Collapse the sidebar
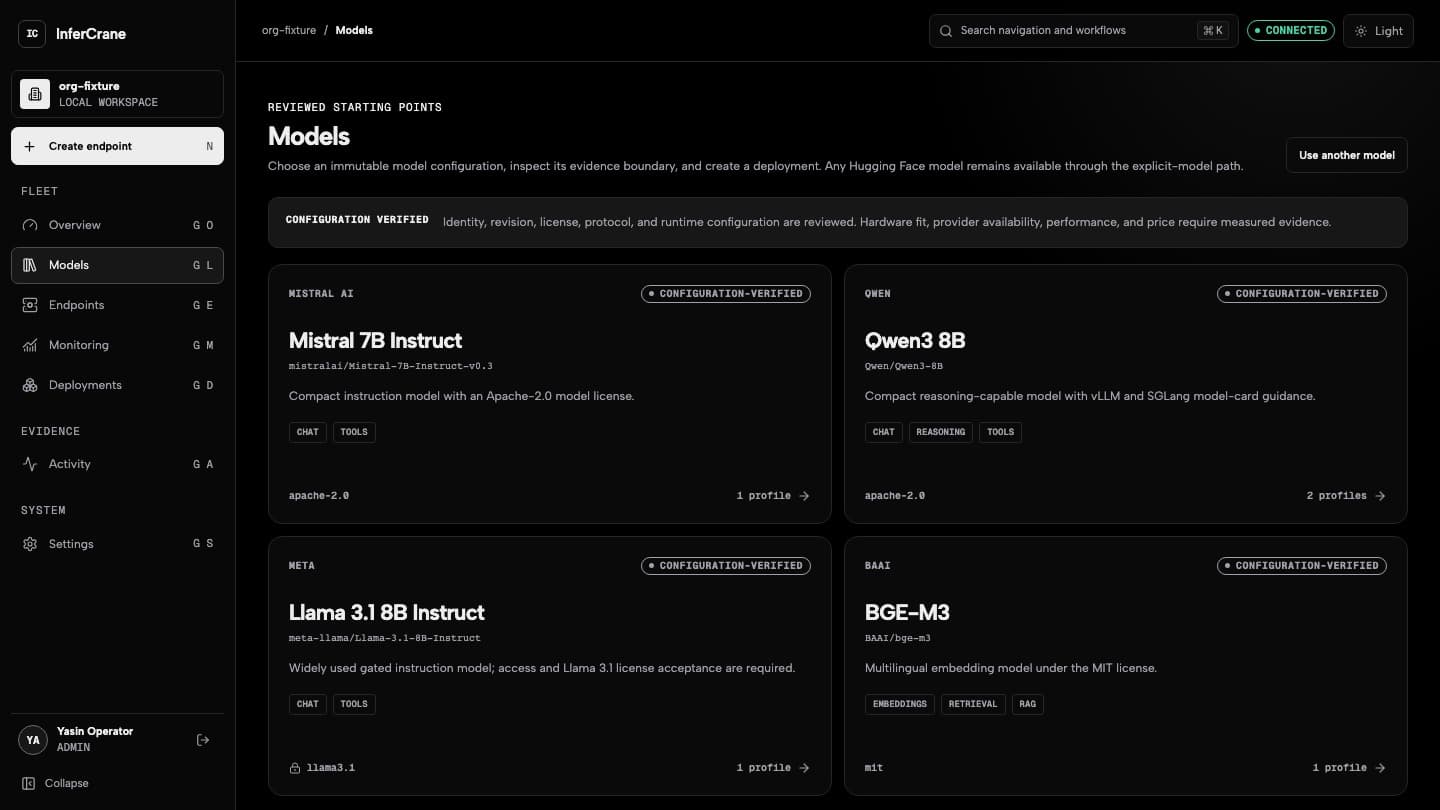 click(x=56, y=783)
